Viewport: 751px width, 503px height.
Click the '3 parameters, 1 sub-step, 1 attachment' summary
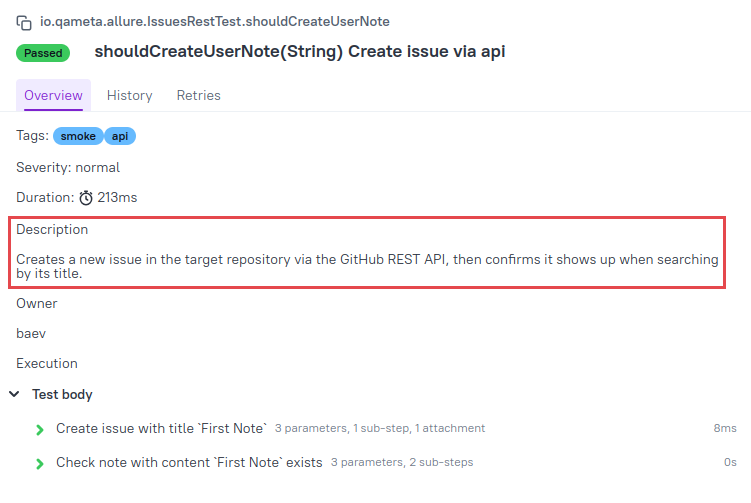[x=380, y=428]
